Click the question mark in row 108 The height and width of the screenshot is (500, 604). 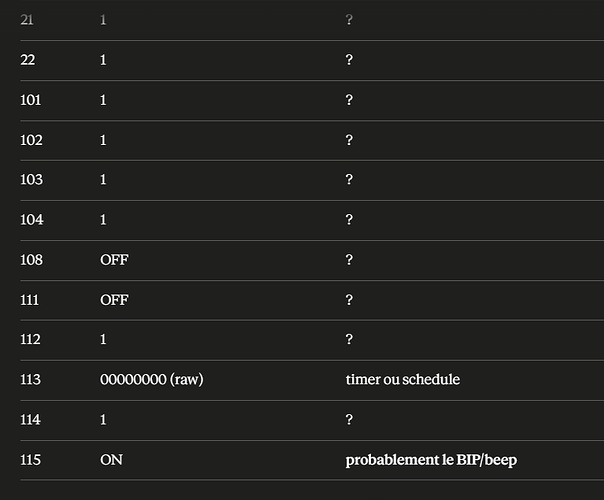pos(349,260)
